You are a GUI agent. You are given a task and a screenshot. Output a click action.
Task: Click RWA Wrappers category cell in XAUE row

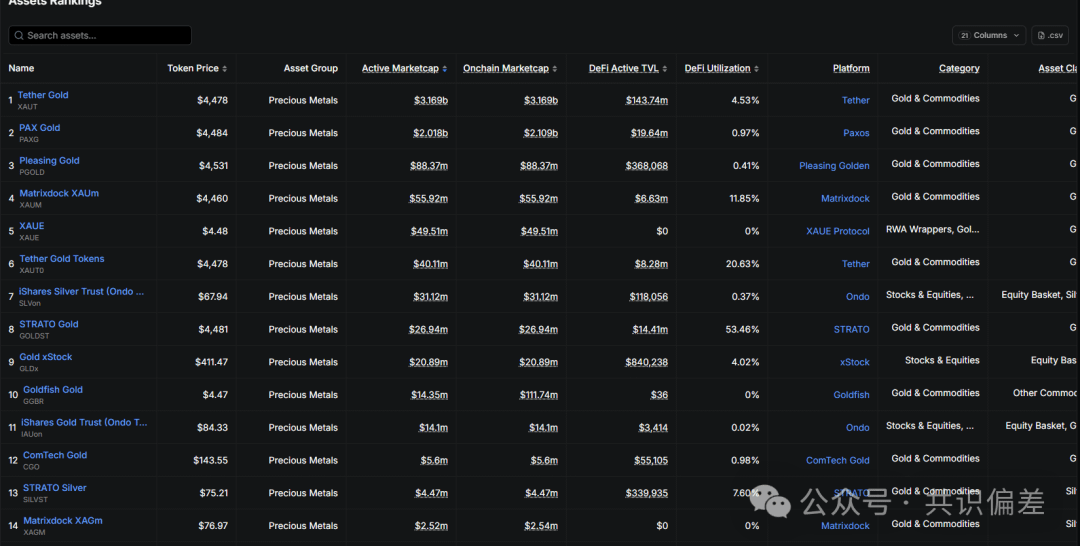(x=933, y=229)
